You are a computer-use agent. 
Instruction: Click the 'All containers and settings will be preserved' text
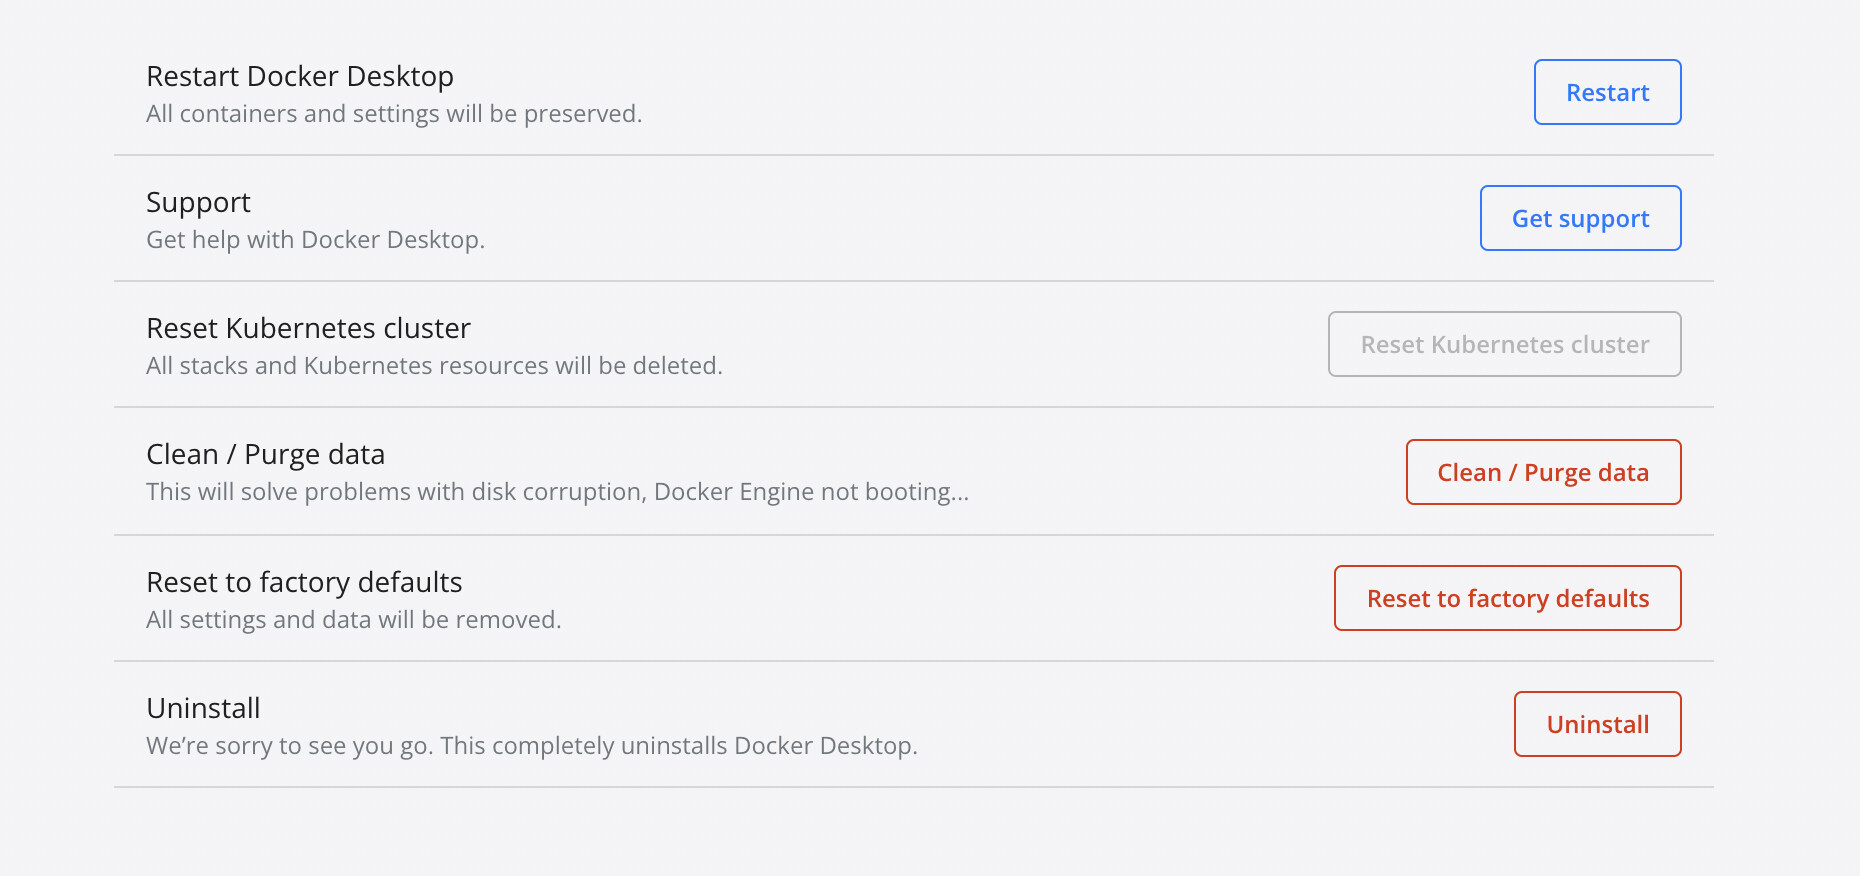pyautogui.click(x=394, y=114)
